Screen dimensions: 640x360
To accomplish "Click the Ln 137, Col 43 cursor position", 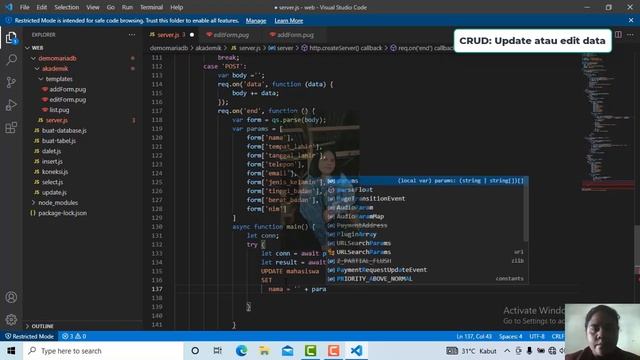I will 474,336.
